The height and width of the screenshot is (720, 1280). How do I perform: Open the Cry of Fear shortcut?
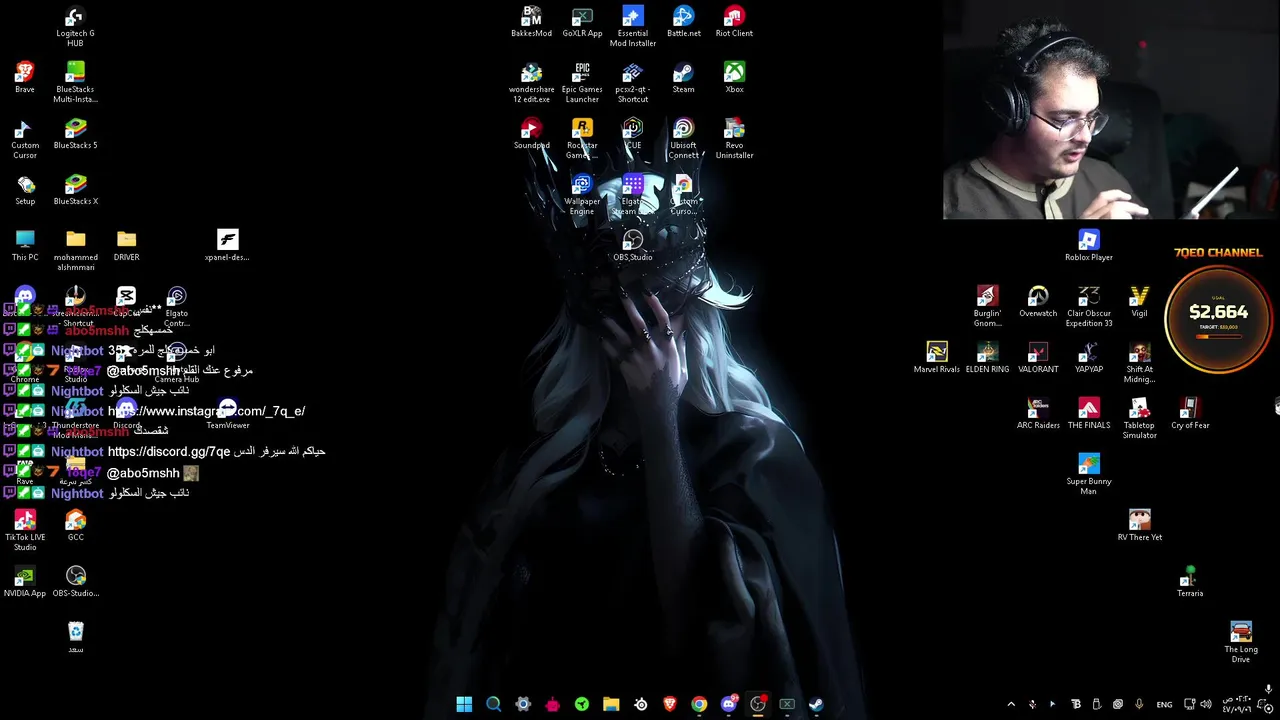click(x=1190, y=414)
